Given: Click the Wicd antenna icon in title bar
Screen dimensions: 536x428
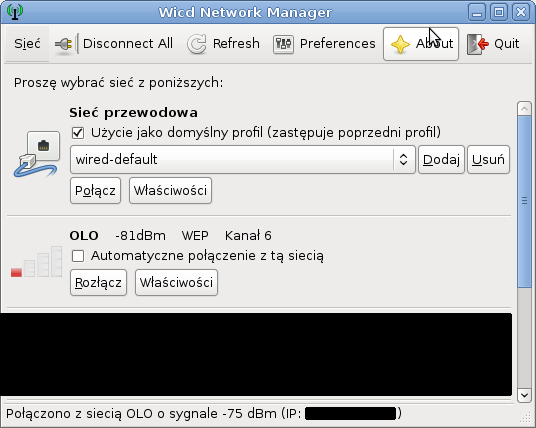Looking at the screenshot, I should (x=15, y=12).
